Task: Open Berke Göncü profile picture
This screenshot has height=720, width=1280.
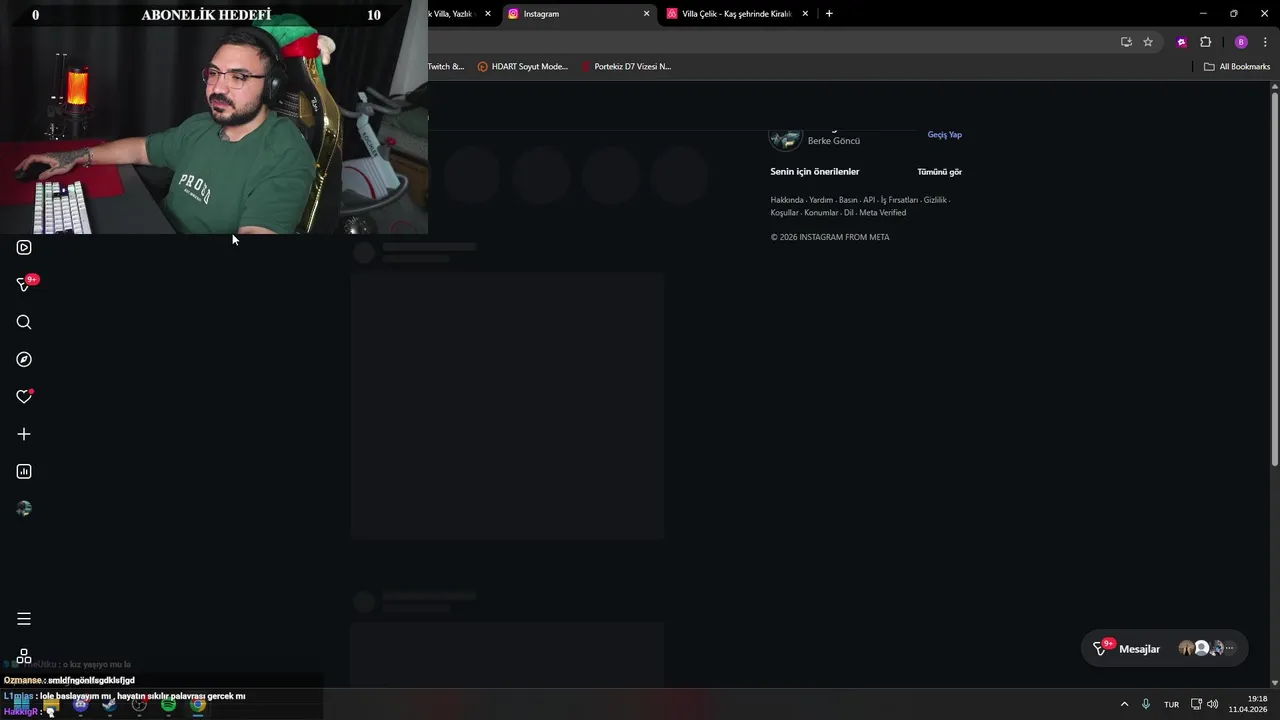Action: 785,138
